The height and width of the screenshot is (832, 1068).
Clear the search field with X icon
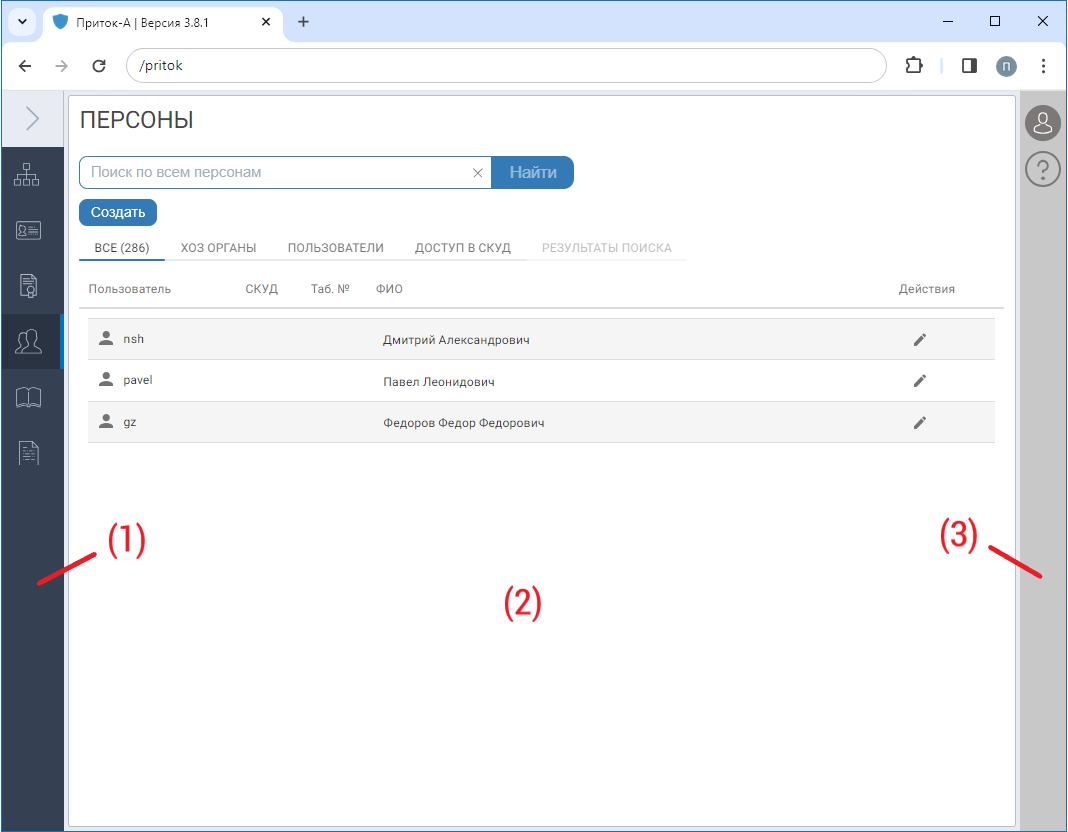coord(477,173)
